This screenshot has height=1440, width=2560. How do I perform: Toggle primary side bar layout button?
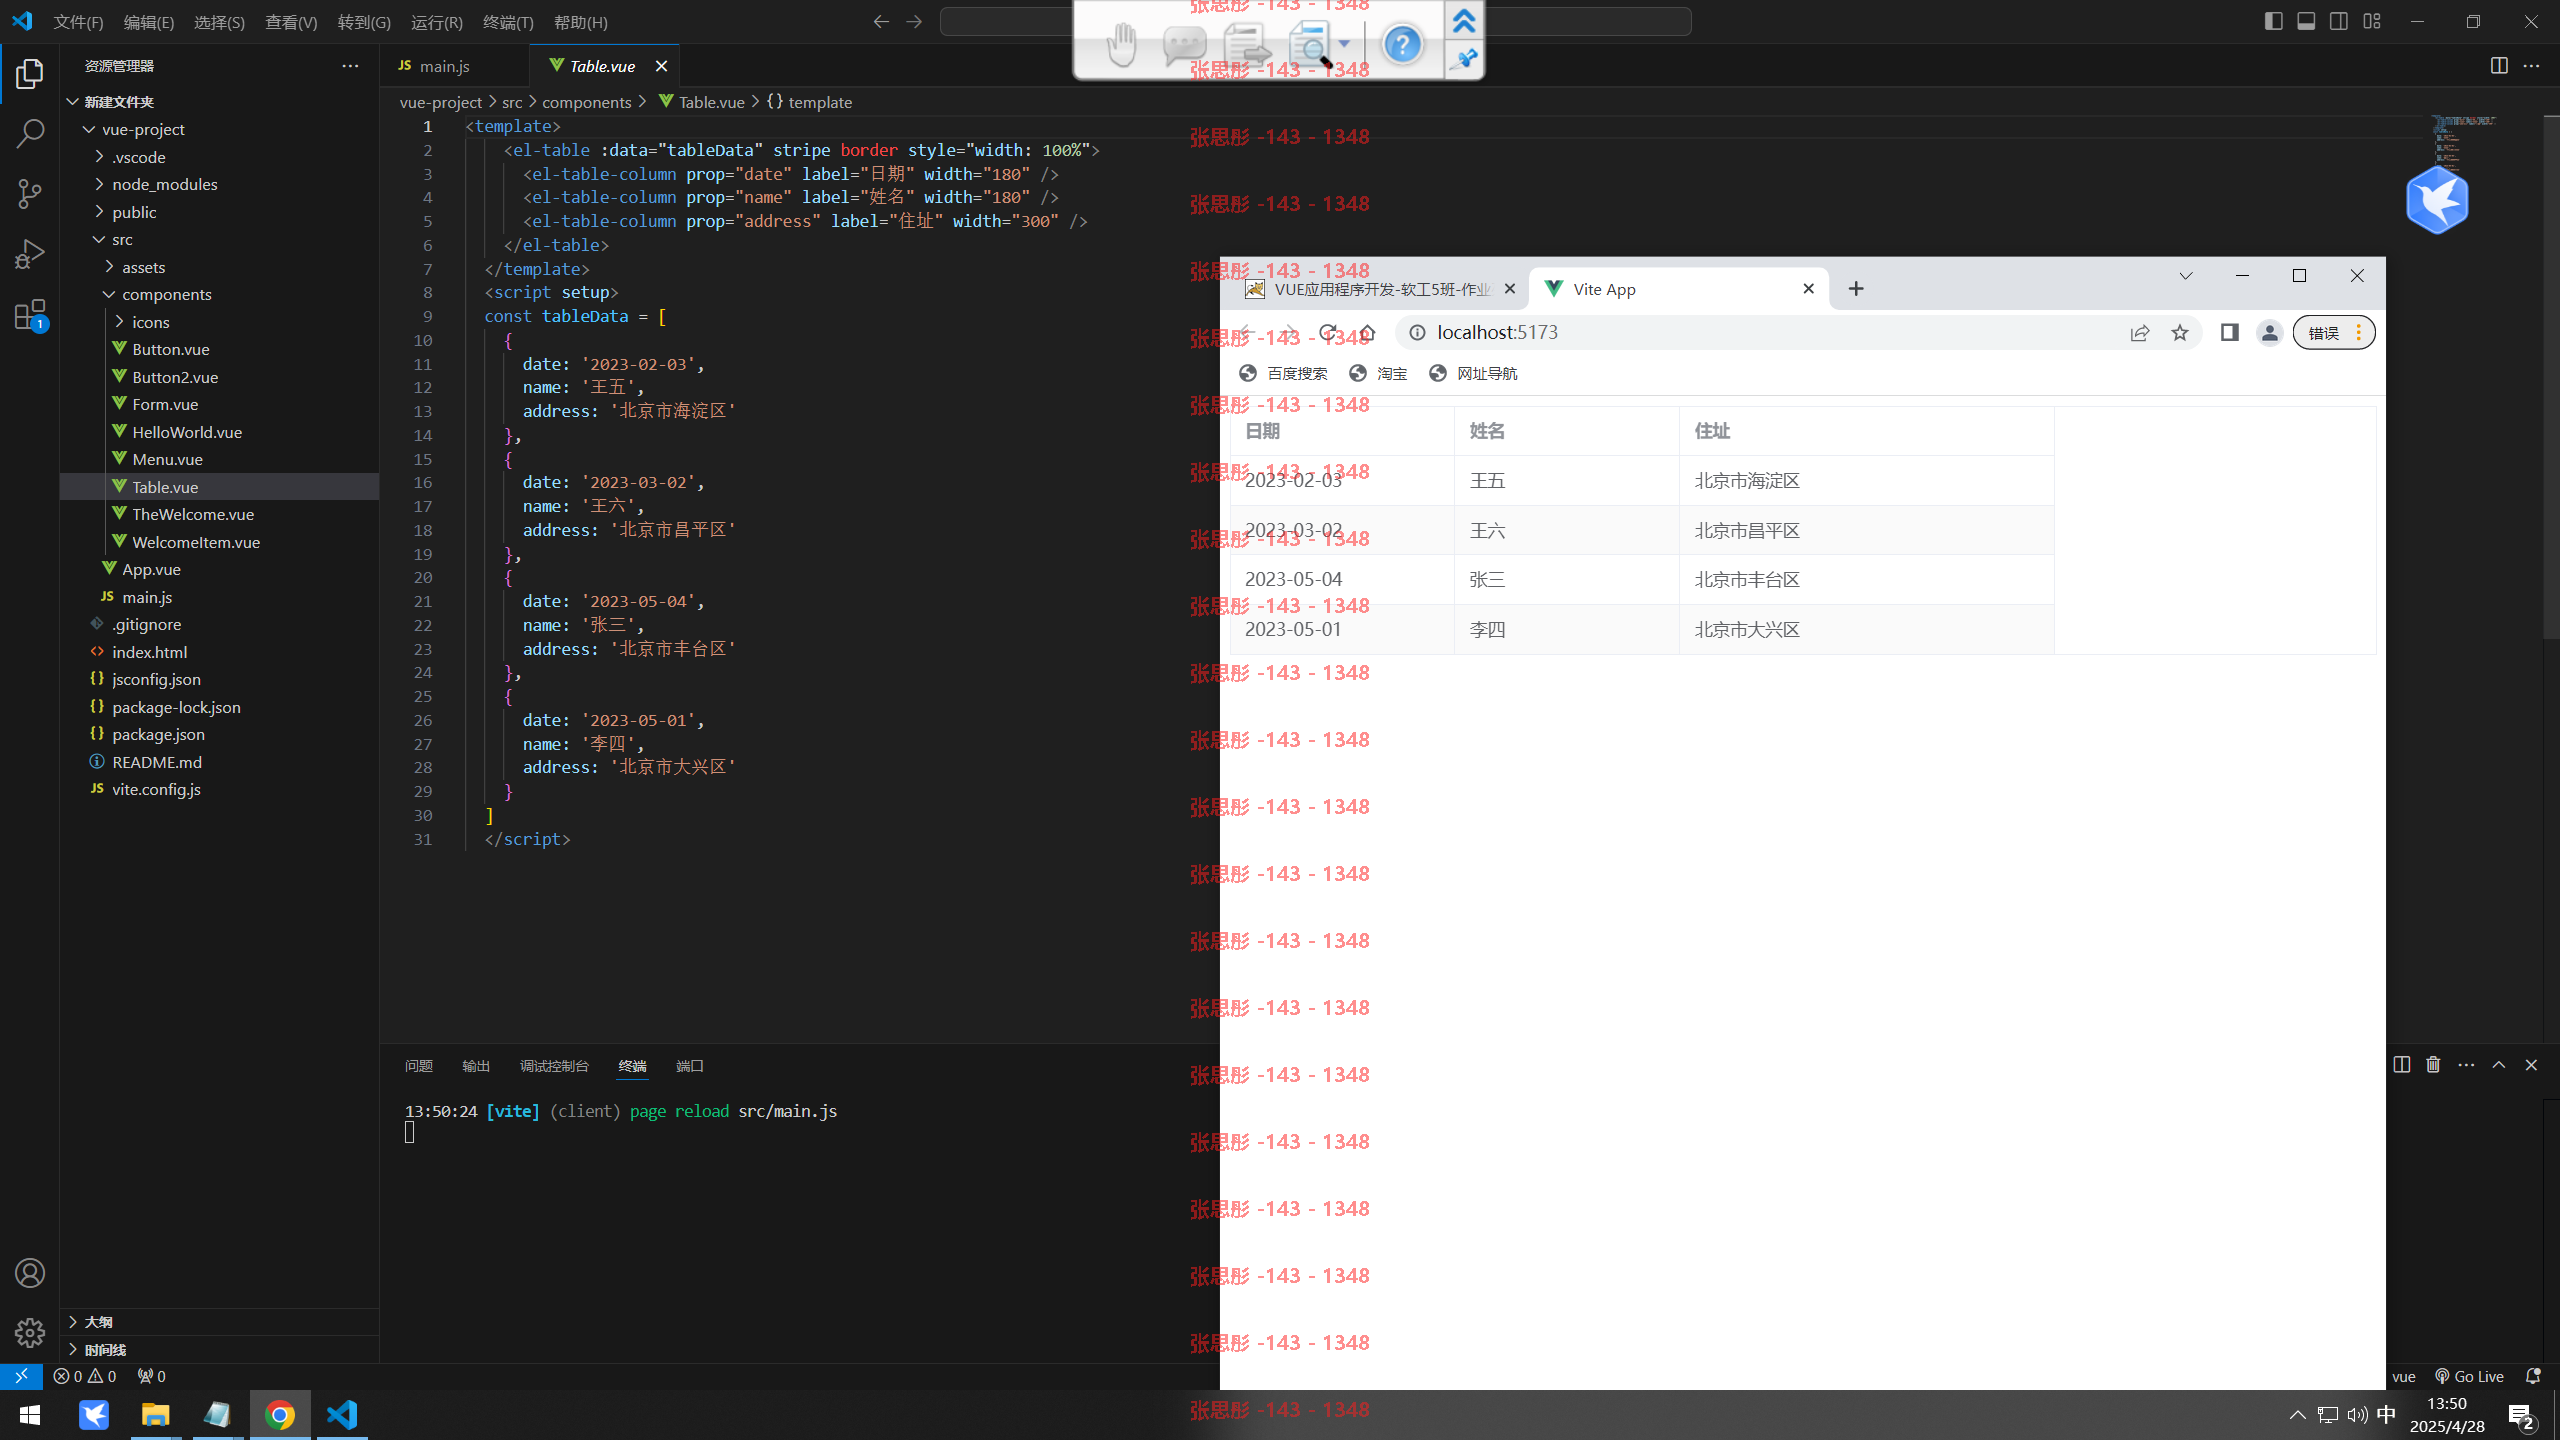(2273, 21)
